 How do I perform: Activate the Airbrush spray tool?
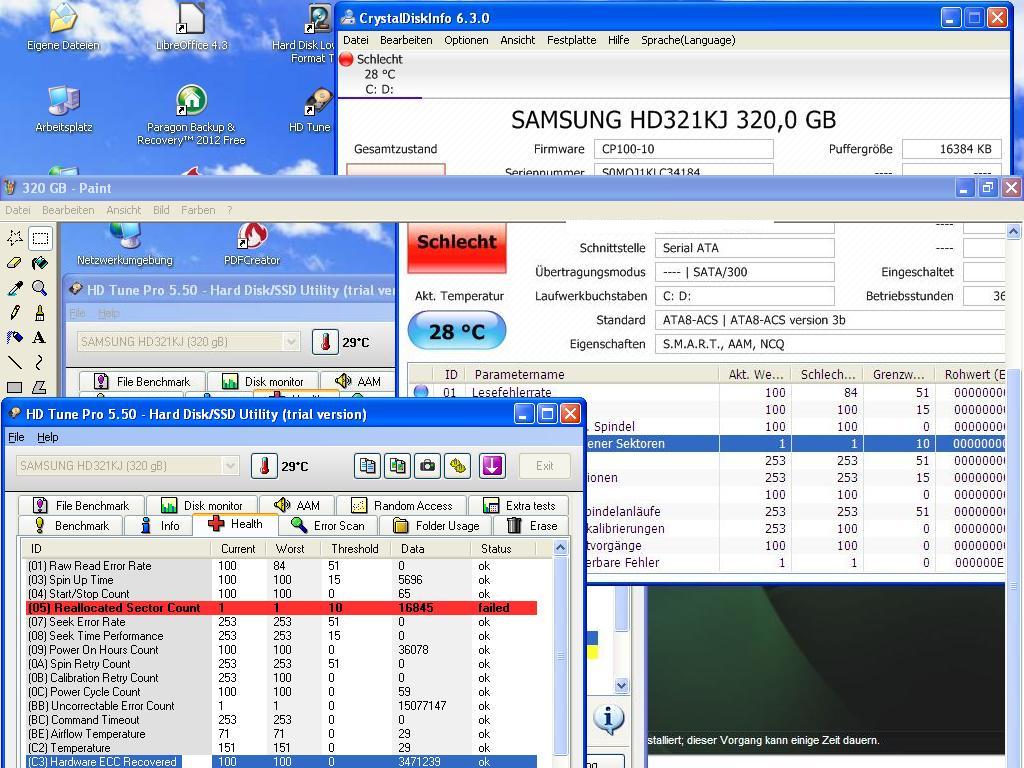[x=14, y=338]
